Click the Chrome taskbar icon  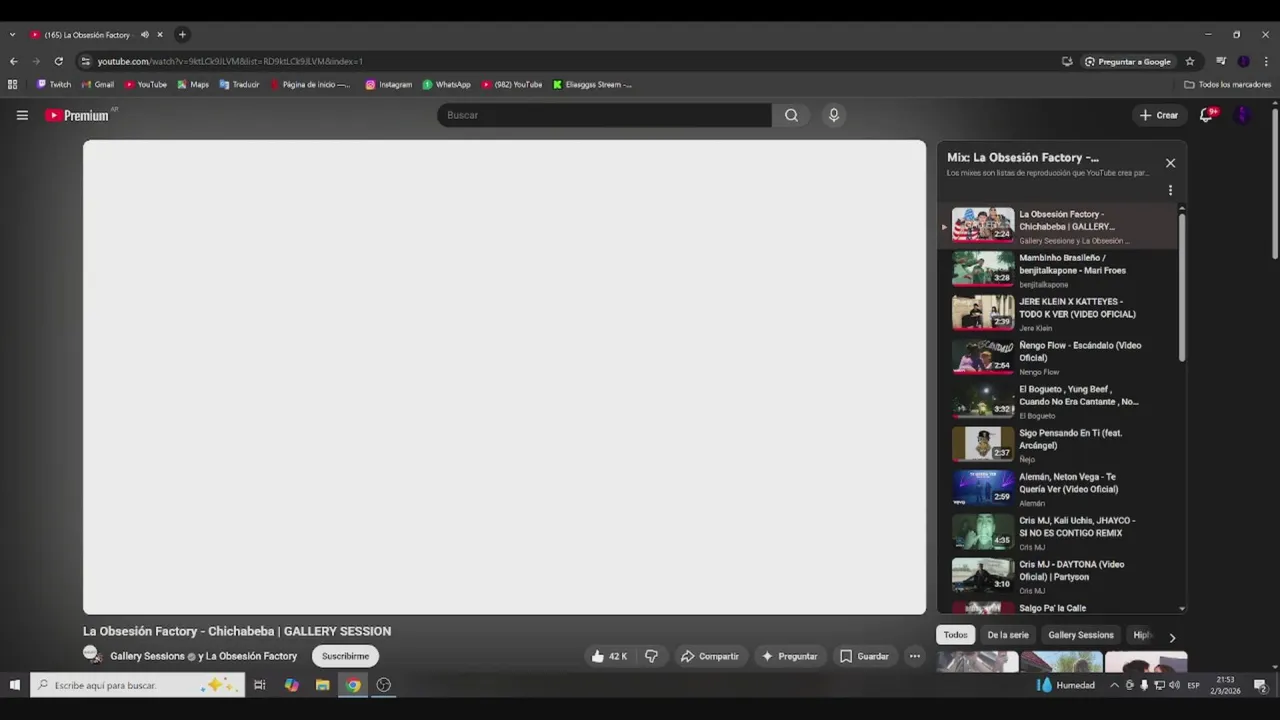pos(353,685)
